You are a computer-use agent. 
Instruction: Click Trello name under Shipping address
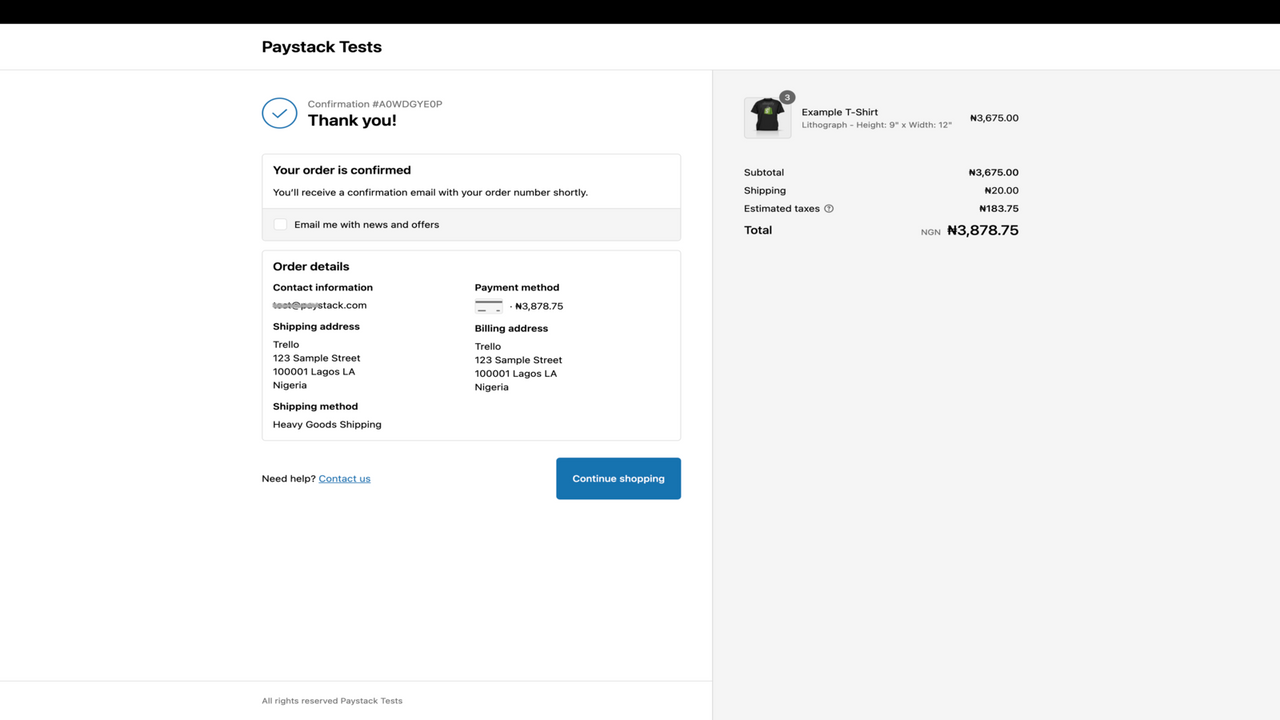[x=286, y=345]
